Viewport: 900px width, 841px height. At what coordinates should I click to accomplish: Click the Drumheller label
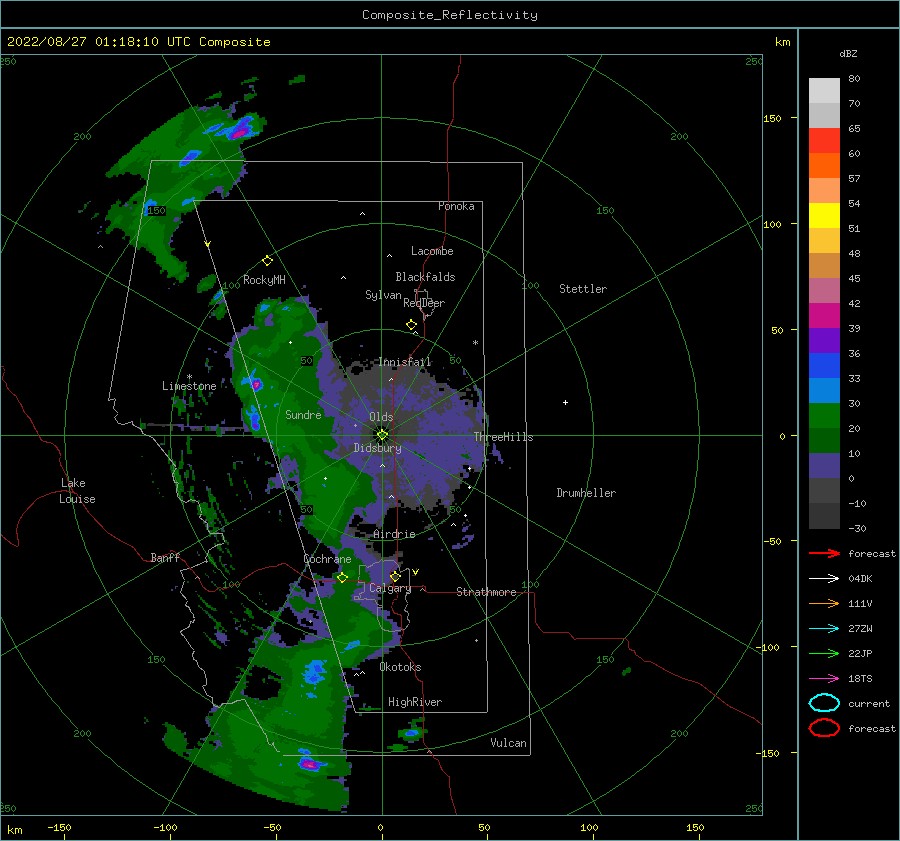tap(586, 493)
